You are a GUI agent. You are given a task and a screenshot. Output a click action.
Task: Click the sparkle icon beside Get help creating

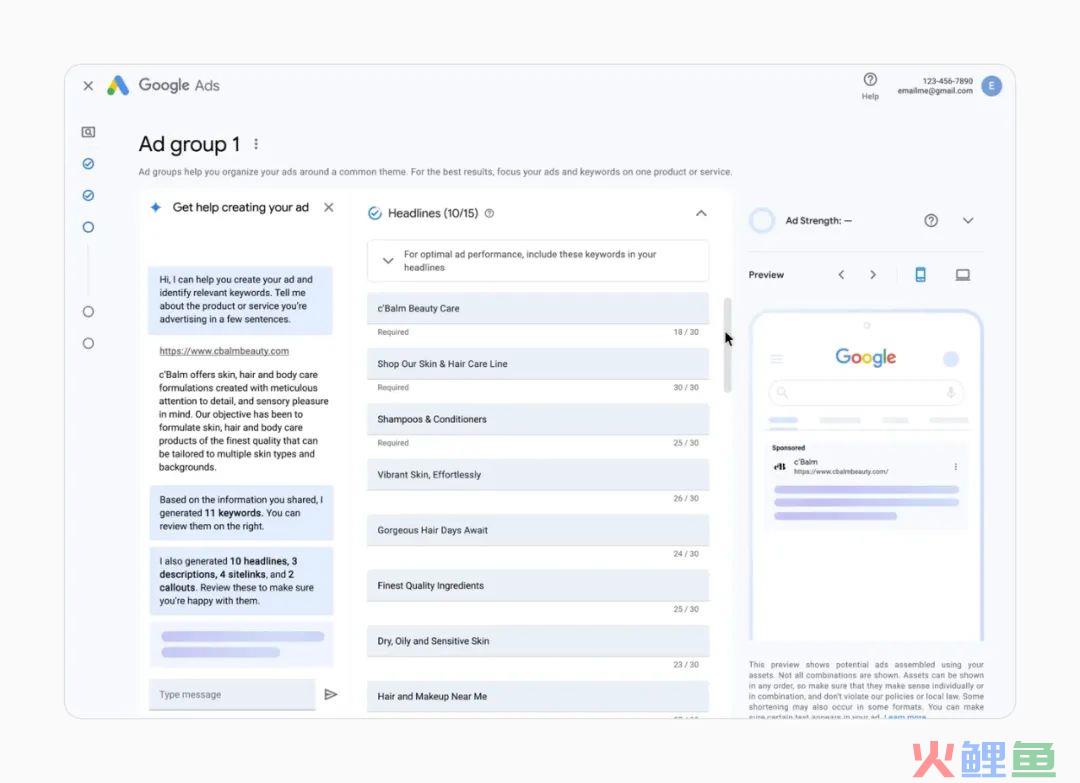pos(156,207)
